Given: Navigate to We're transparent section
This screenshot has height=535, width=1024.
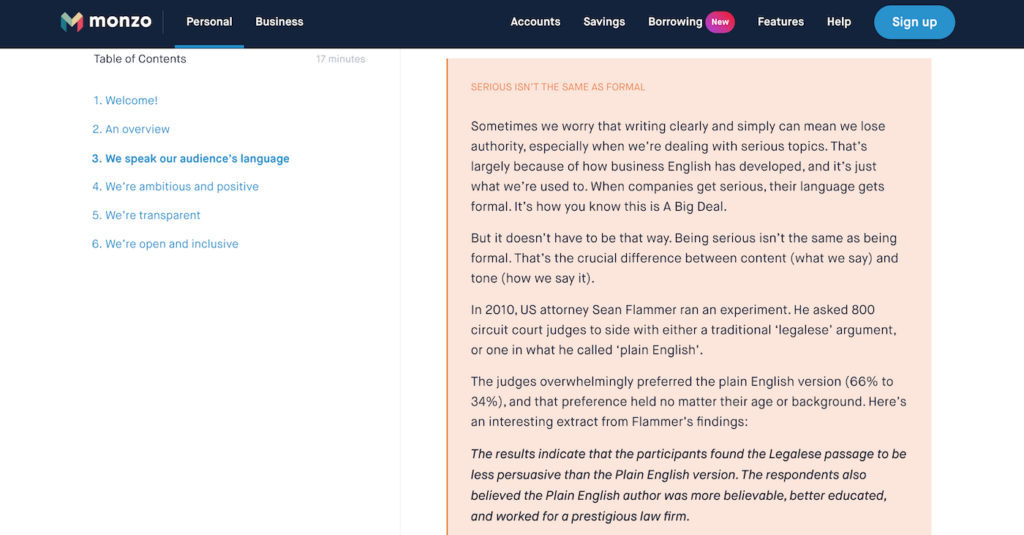Looking at the screenshot, I should [146, 216].
